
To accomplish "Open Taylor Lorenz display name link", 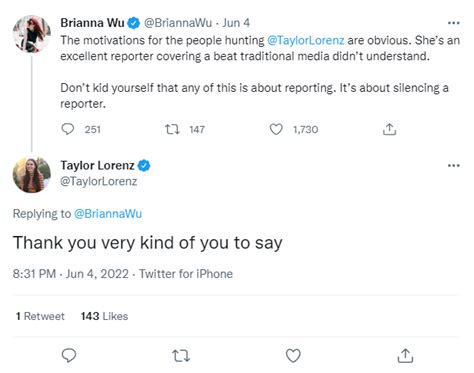I will 97,165.
